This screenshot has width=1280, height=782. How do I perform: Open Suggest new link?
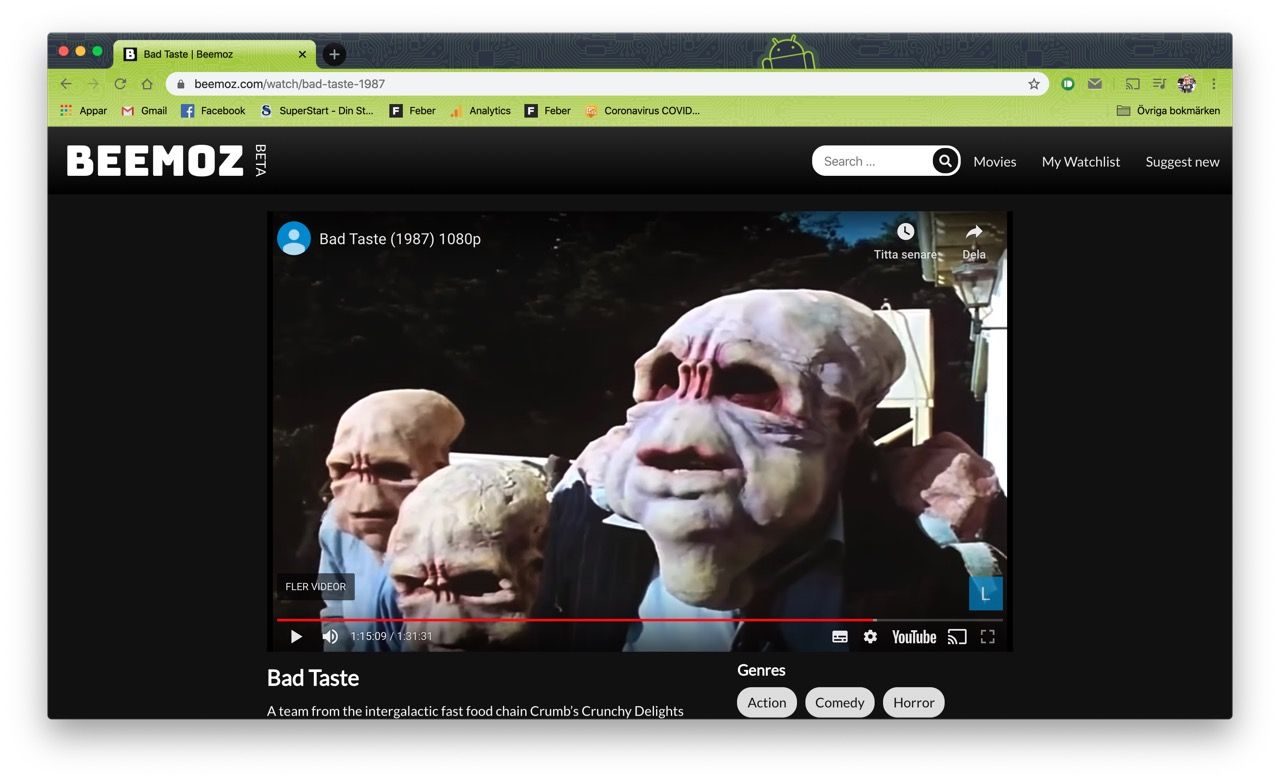point(1182,162)
